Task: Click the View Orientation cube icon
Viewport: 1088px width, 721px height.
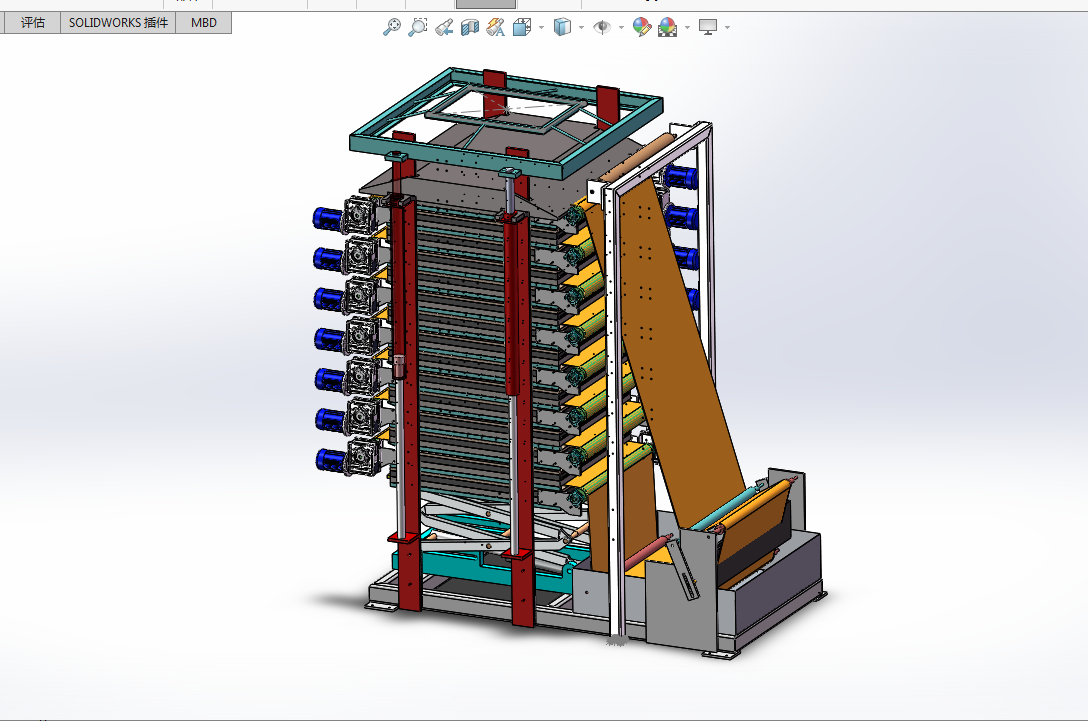Action: point(521,27)
